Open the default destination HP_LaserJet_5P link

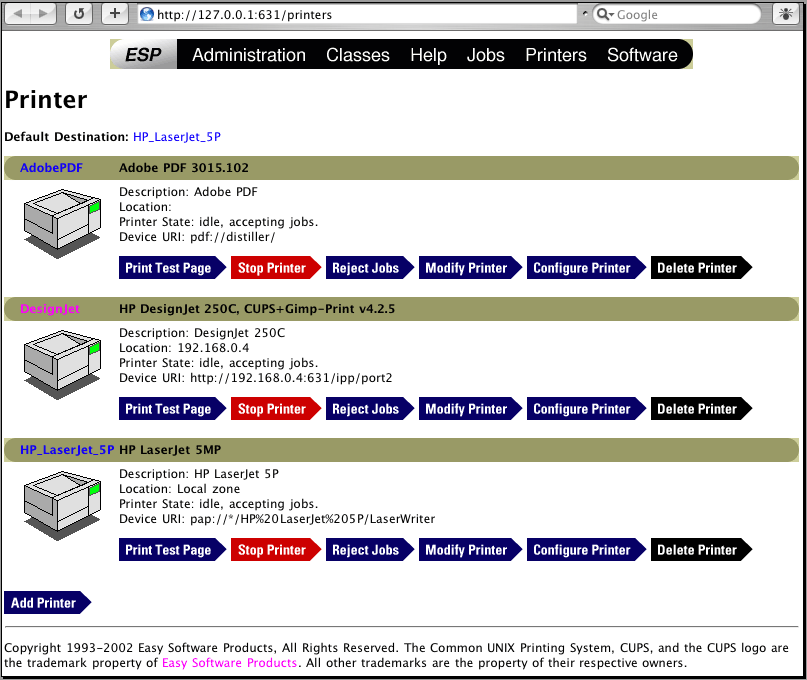tap(177, 137)
